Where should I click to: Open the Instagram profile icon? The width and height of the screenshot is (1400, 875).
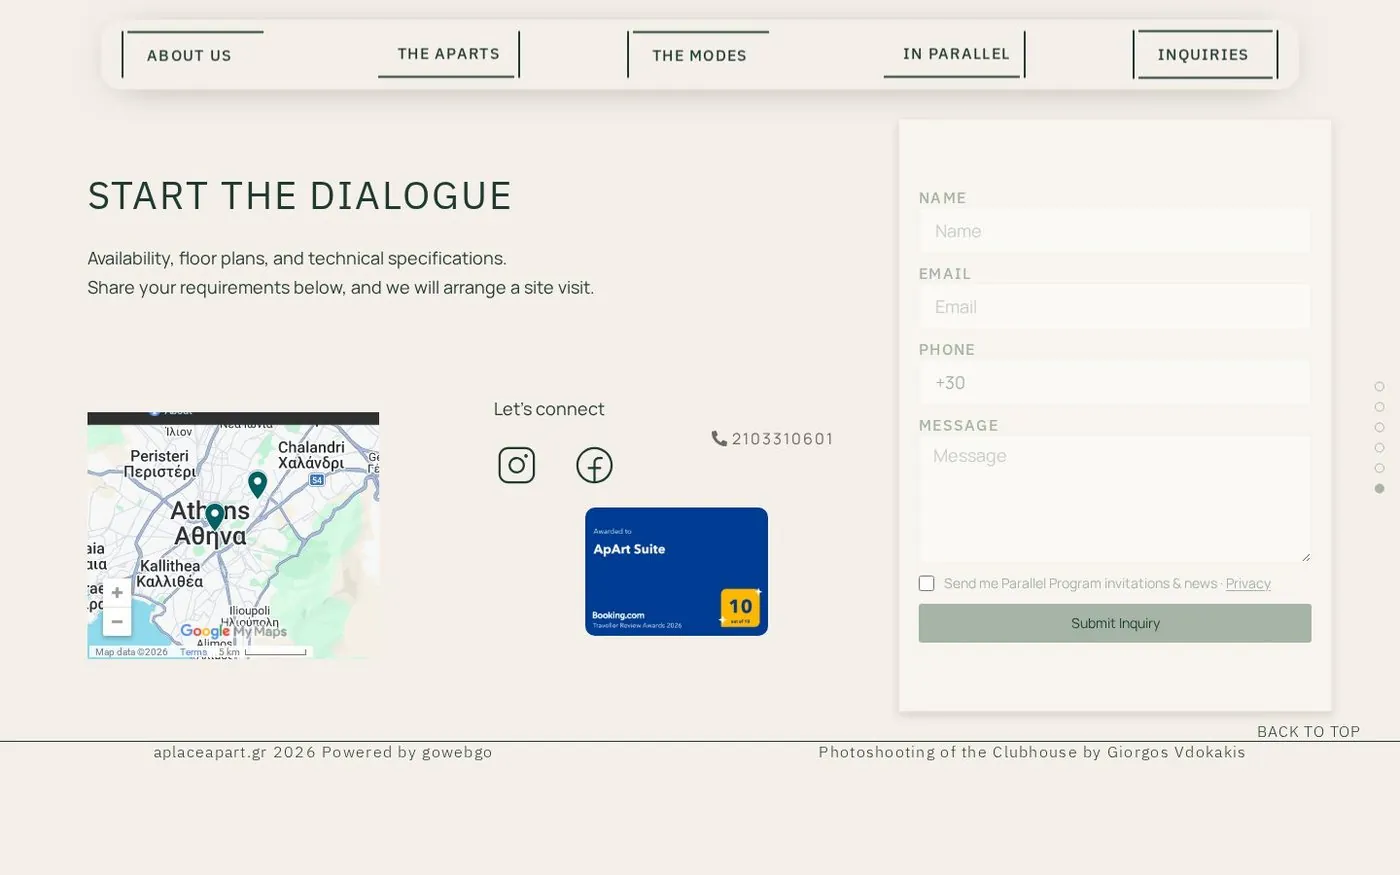coord(517,465)
